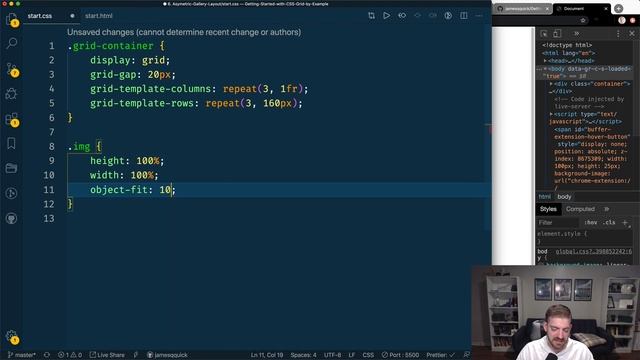640x360 pixels.
Task: Click the jamesqquick account in status bar
Action: (x=167, y=355)
